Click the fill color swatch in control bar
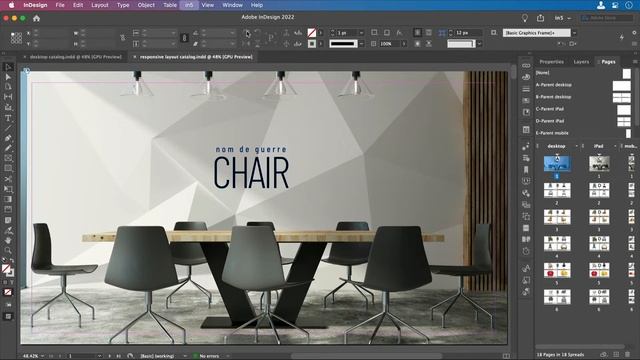This screenshot has height=360, width=640. pyautogui.click(x=311, y=33)
